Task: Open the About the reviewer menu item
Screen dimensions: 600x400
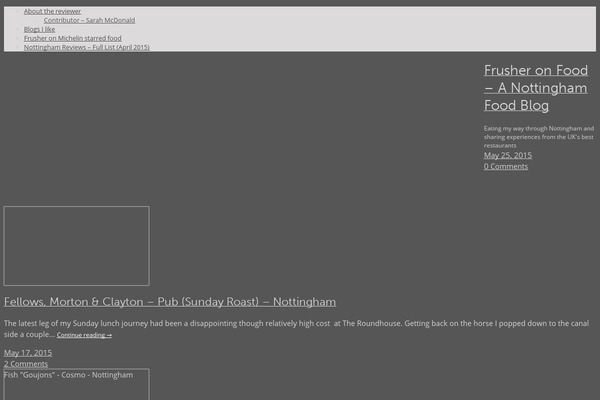Action: point(52,11)
